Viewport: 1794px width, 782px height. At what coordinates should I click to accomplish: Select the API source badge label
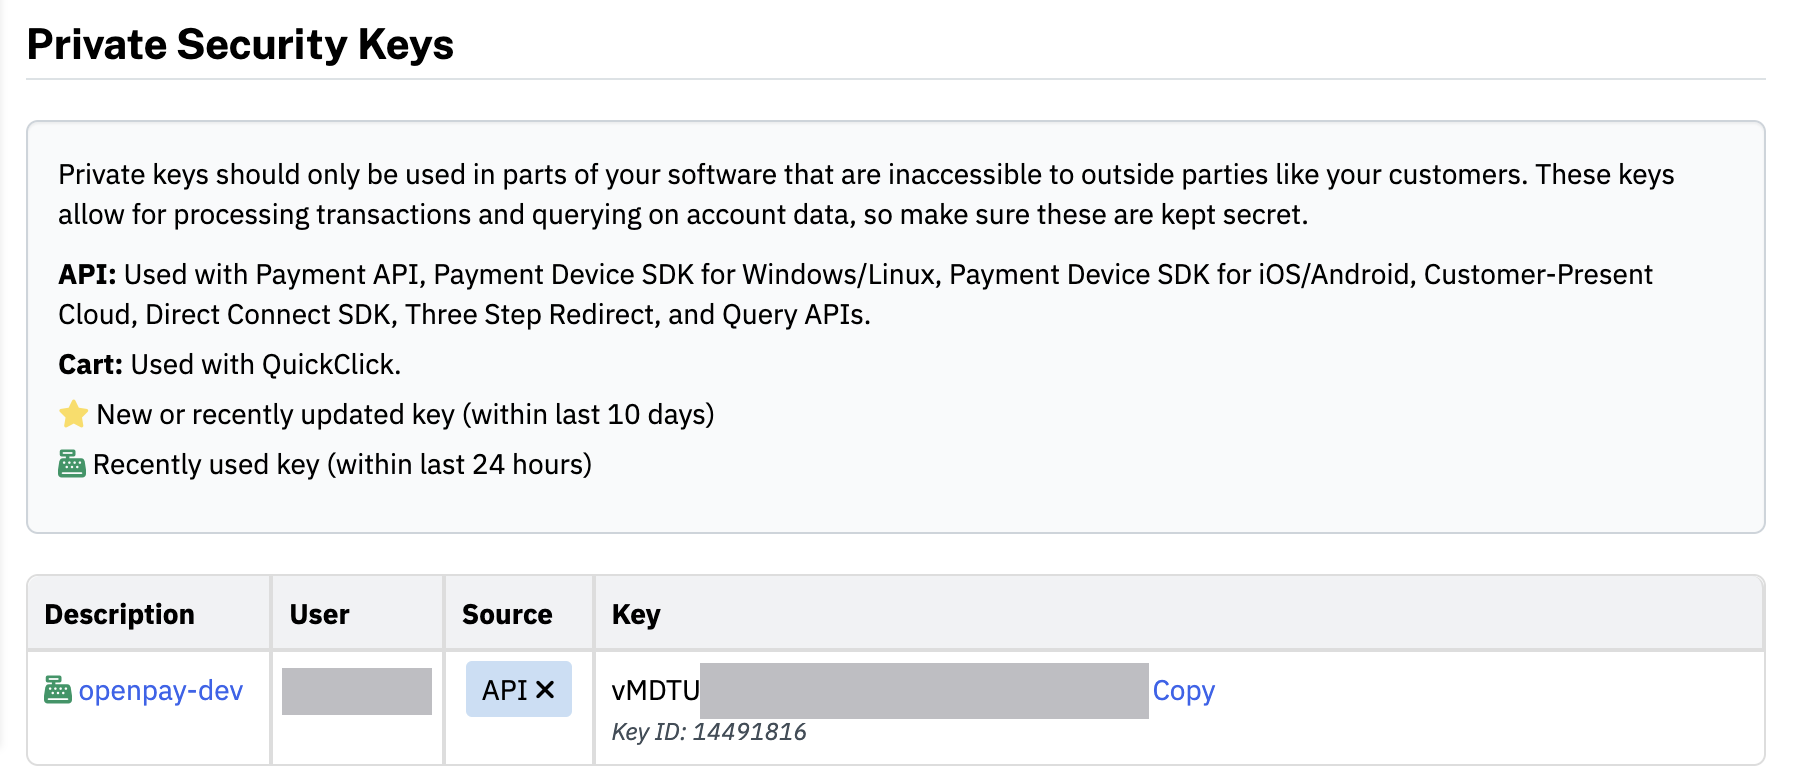click(x=504, y=689)
